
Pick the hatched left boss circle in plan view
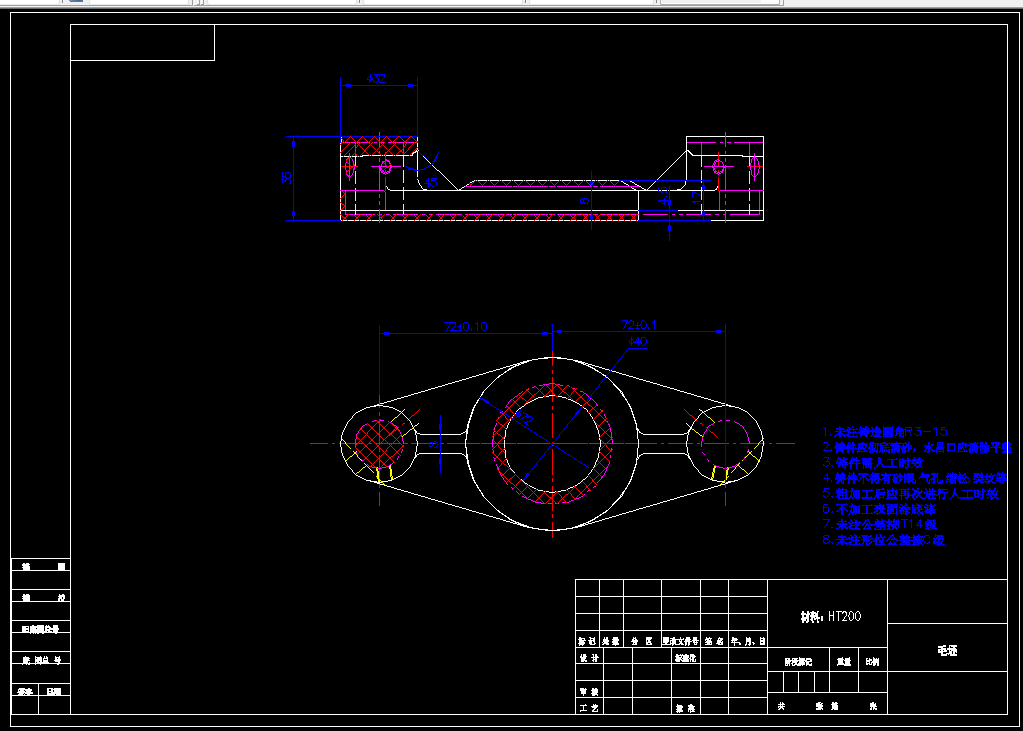click(x=379, y=443)
